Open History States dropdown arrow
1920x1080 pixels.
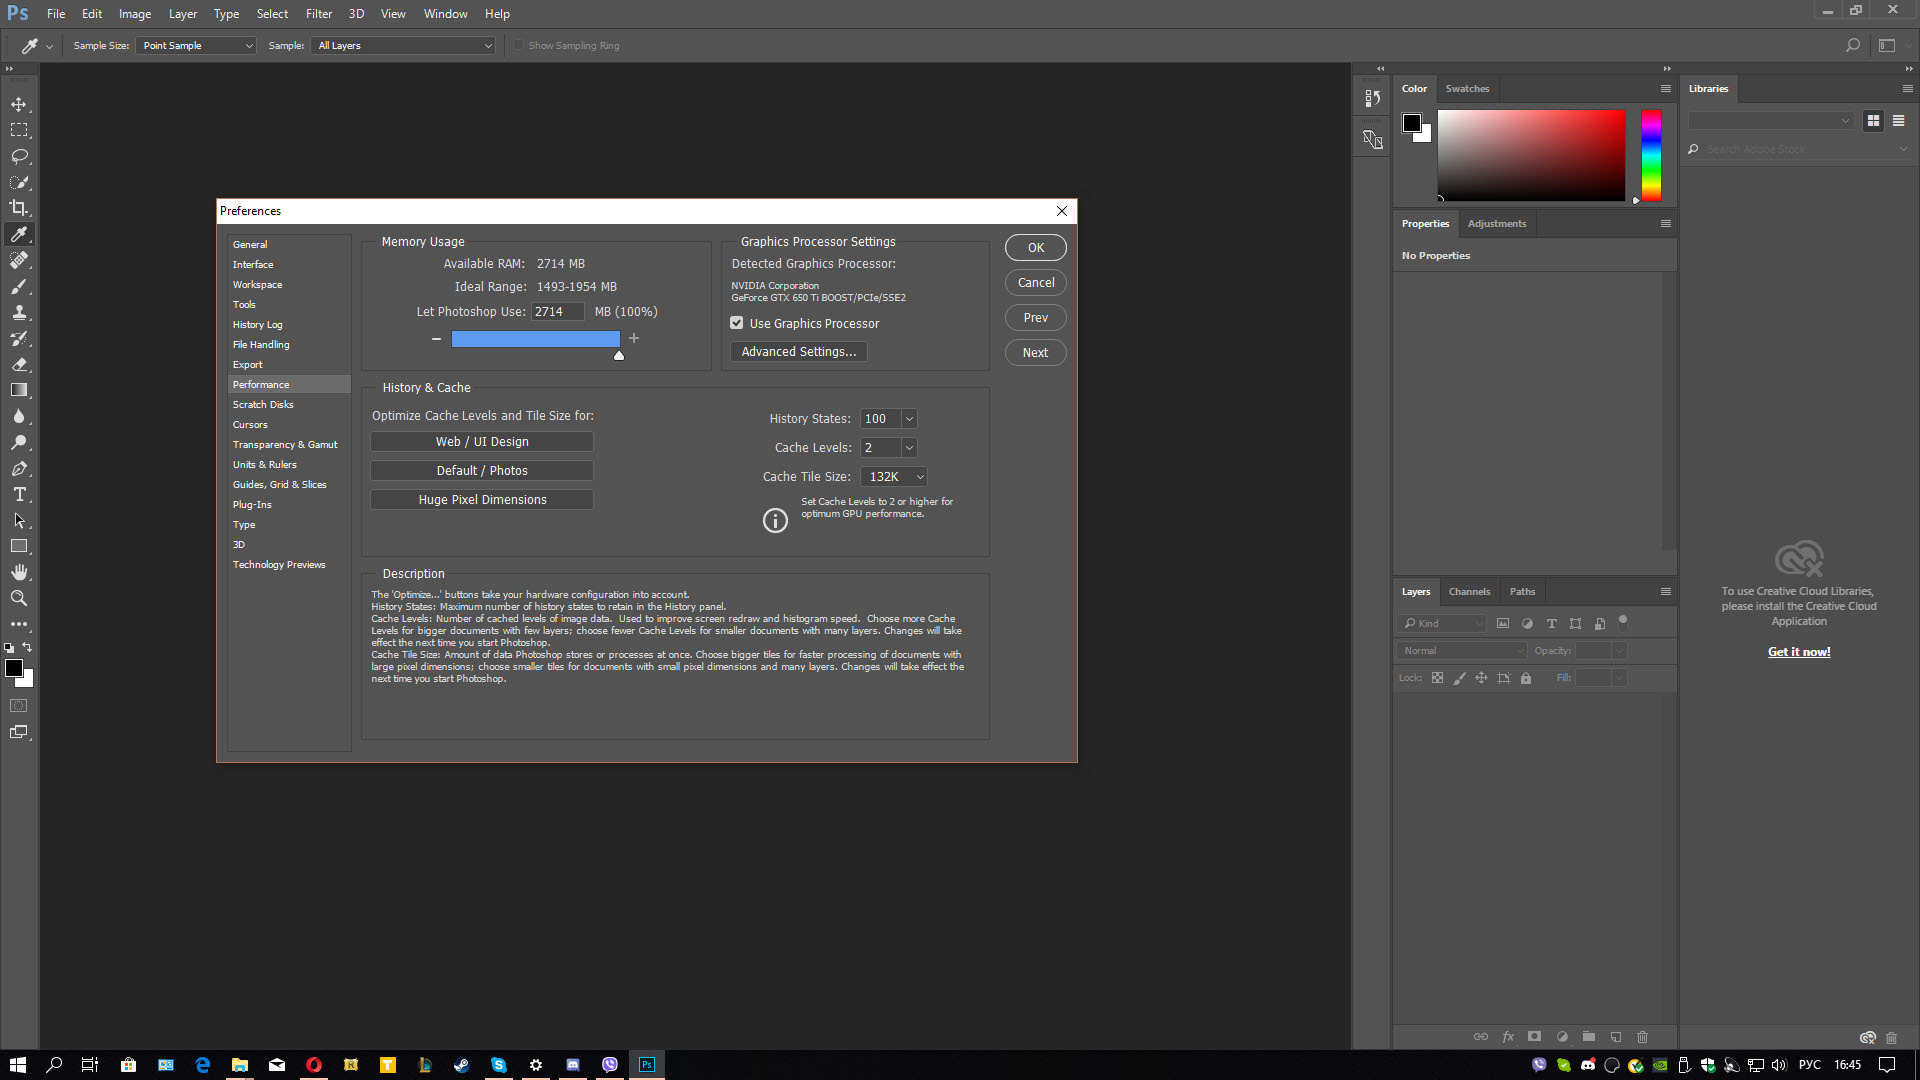pos(909,419)
